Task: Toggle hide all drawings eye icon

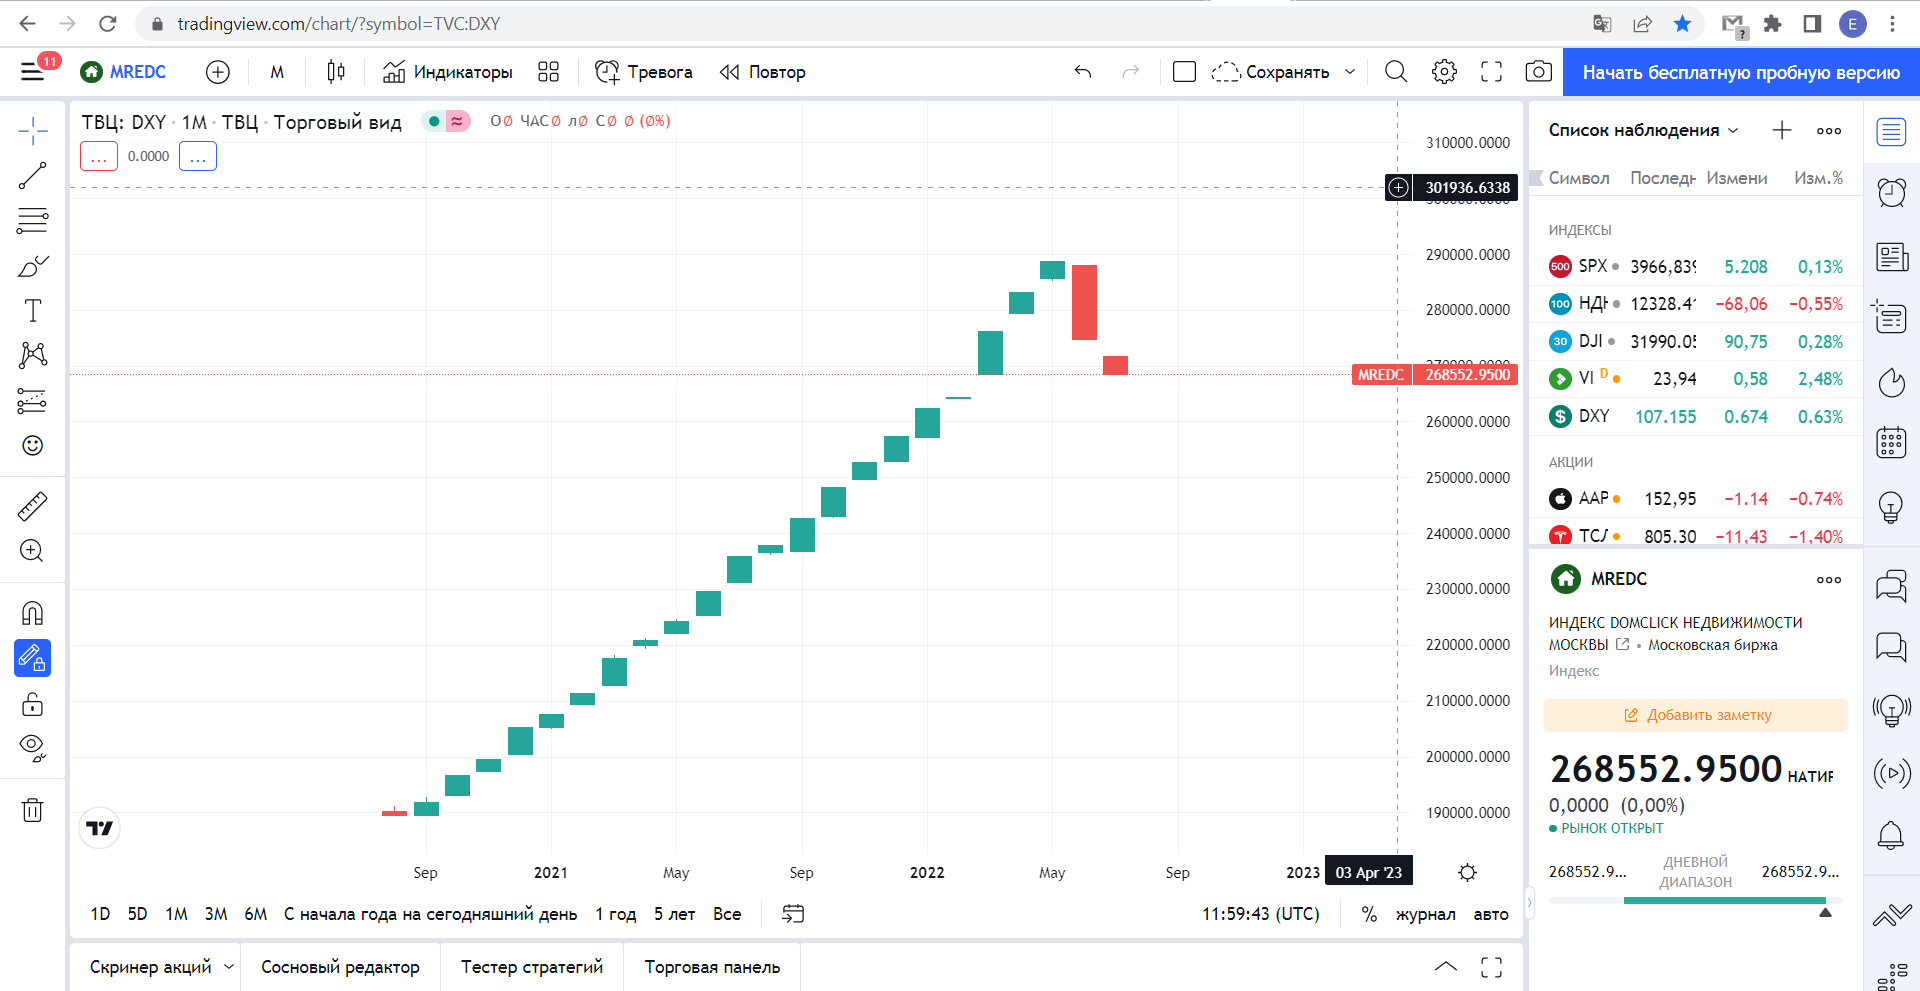Action: (x=33, y=748)
